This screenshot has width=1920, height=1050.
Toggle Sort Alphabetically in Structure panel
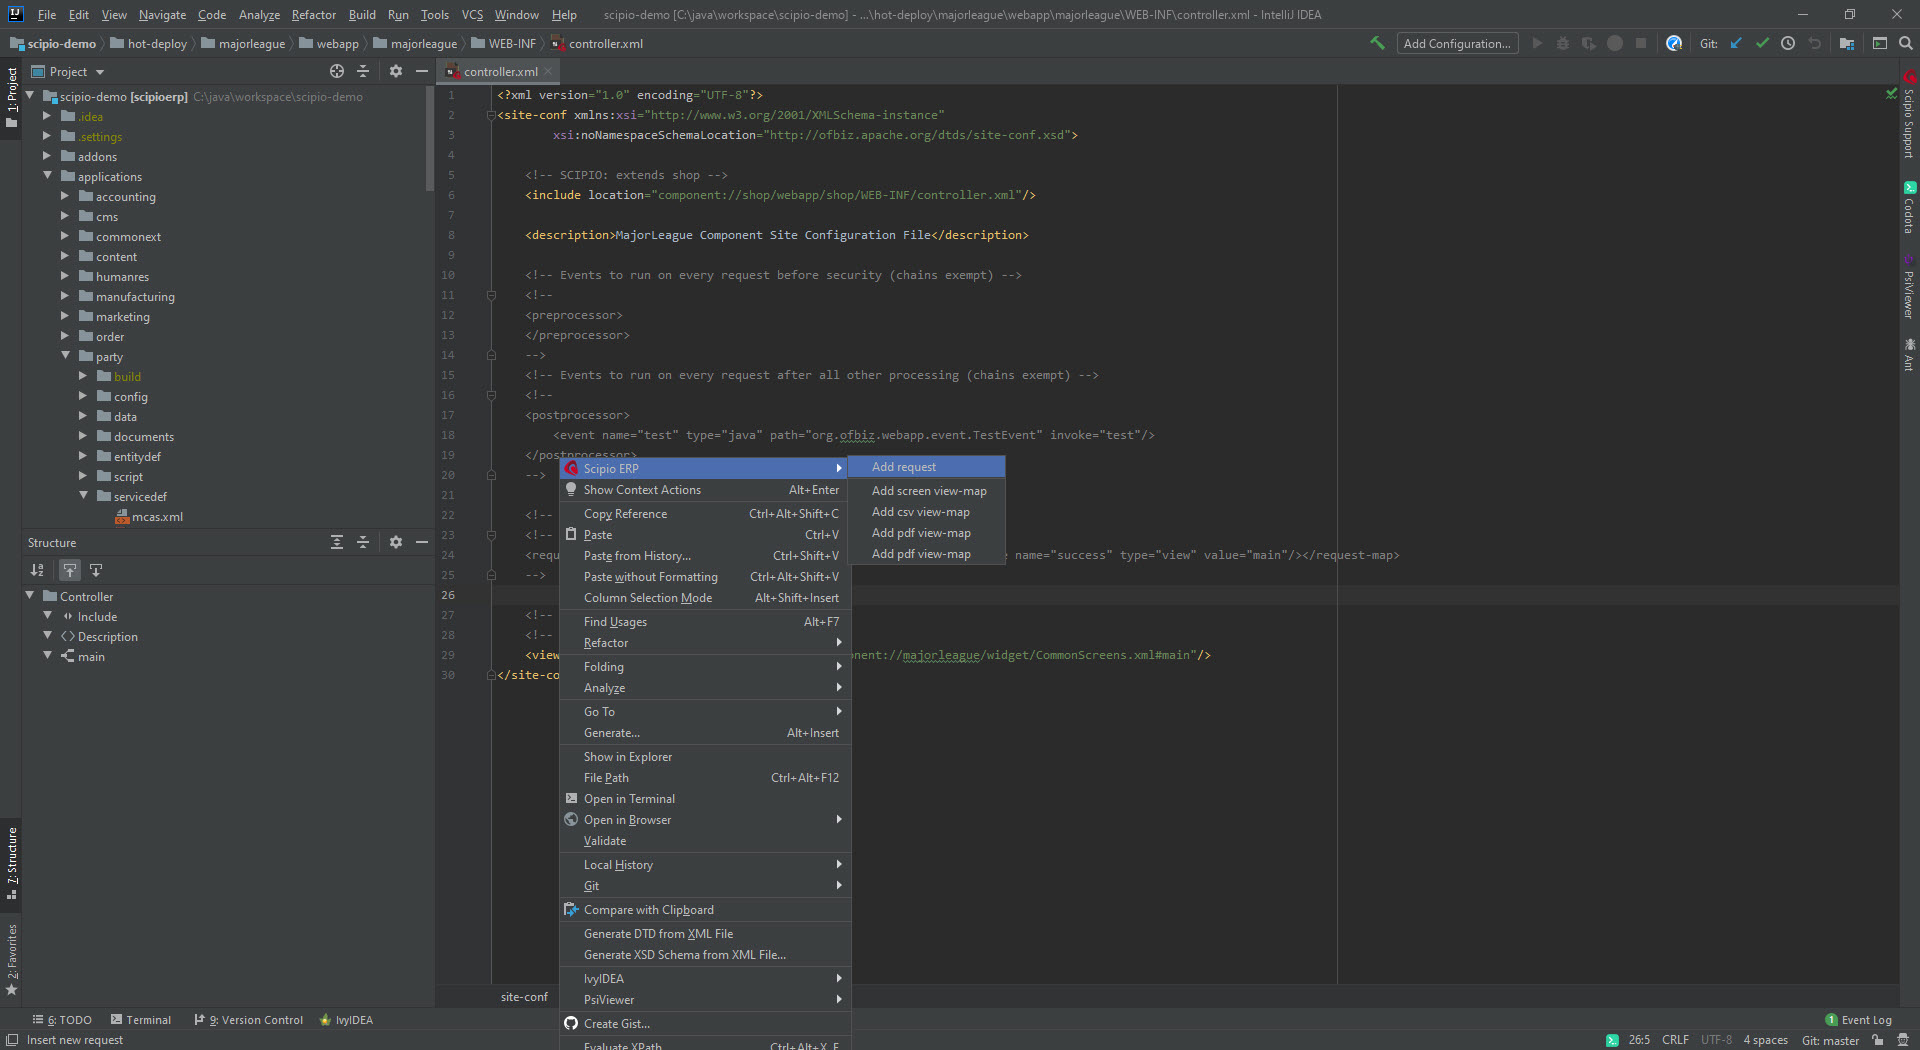37,570
